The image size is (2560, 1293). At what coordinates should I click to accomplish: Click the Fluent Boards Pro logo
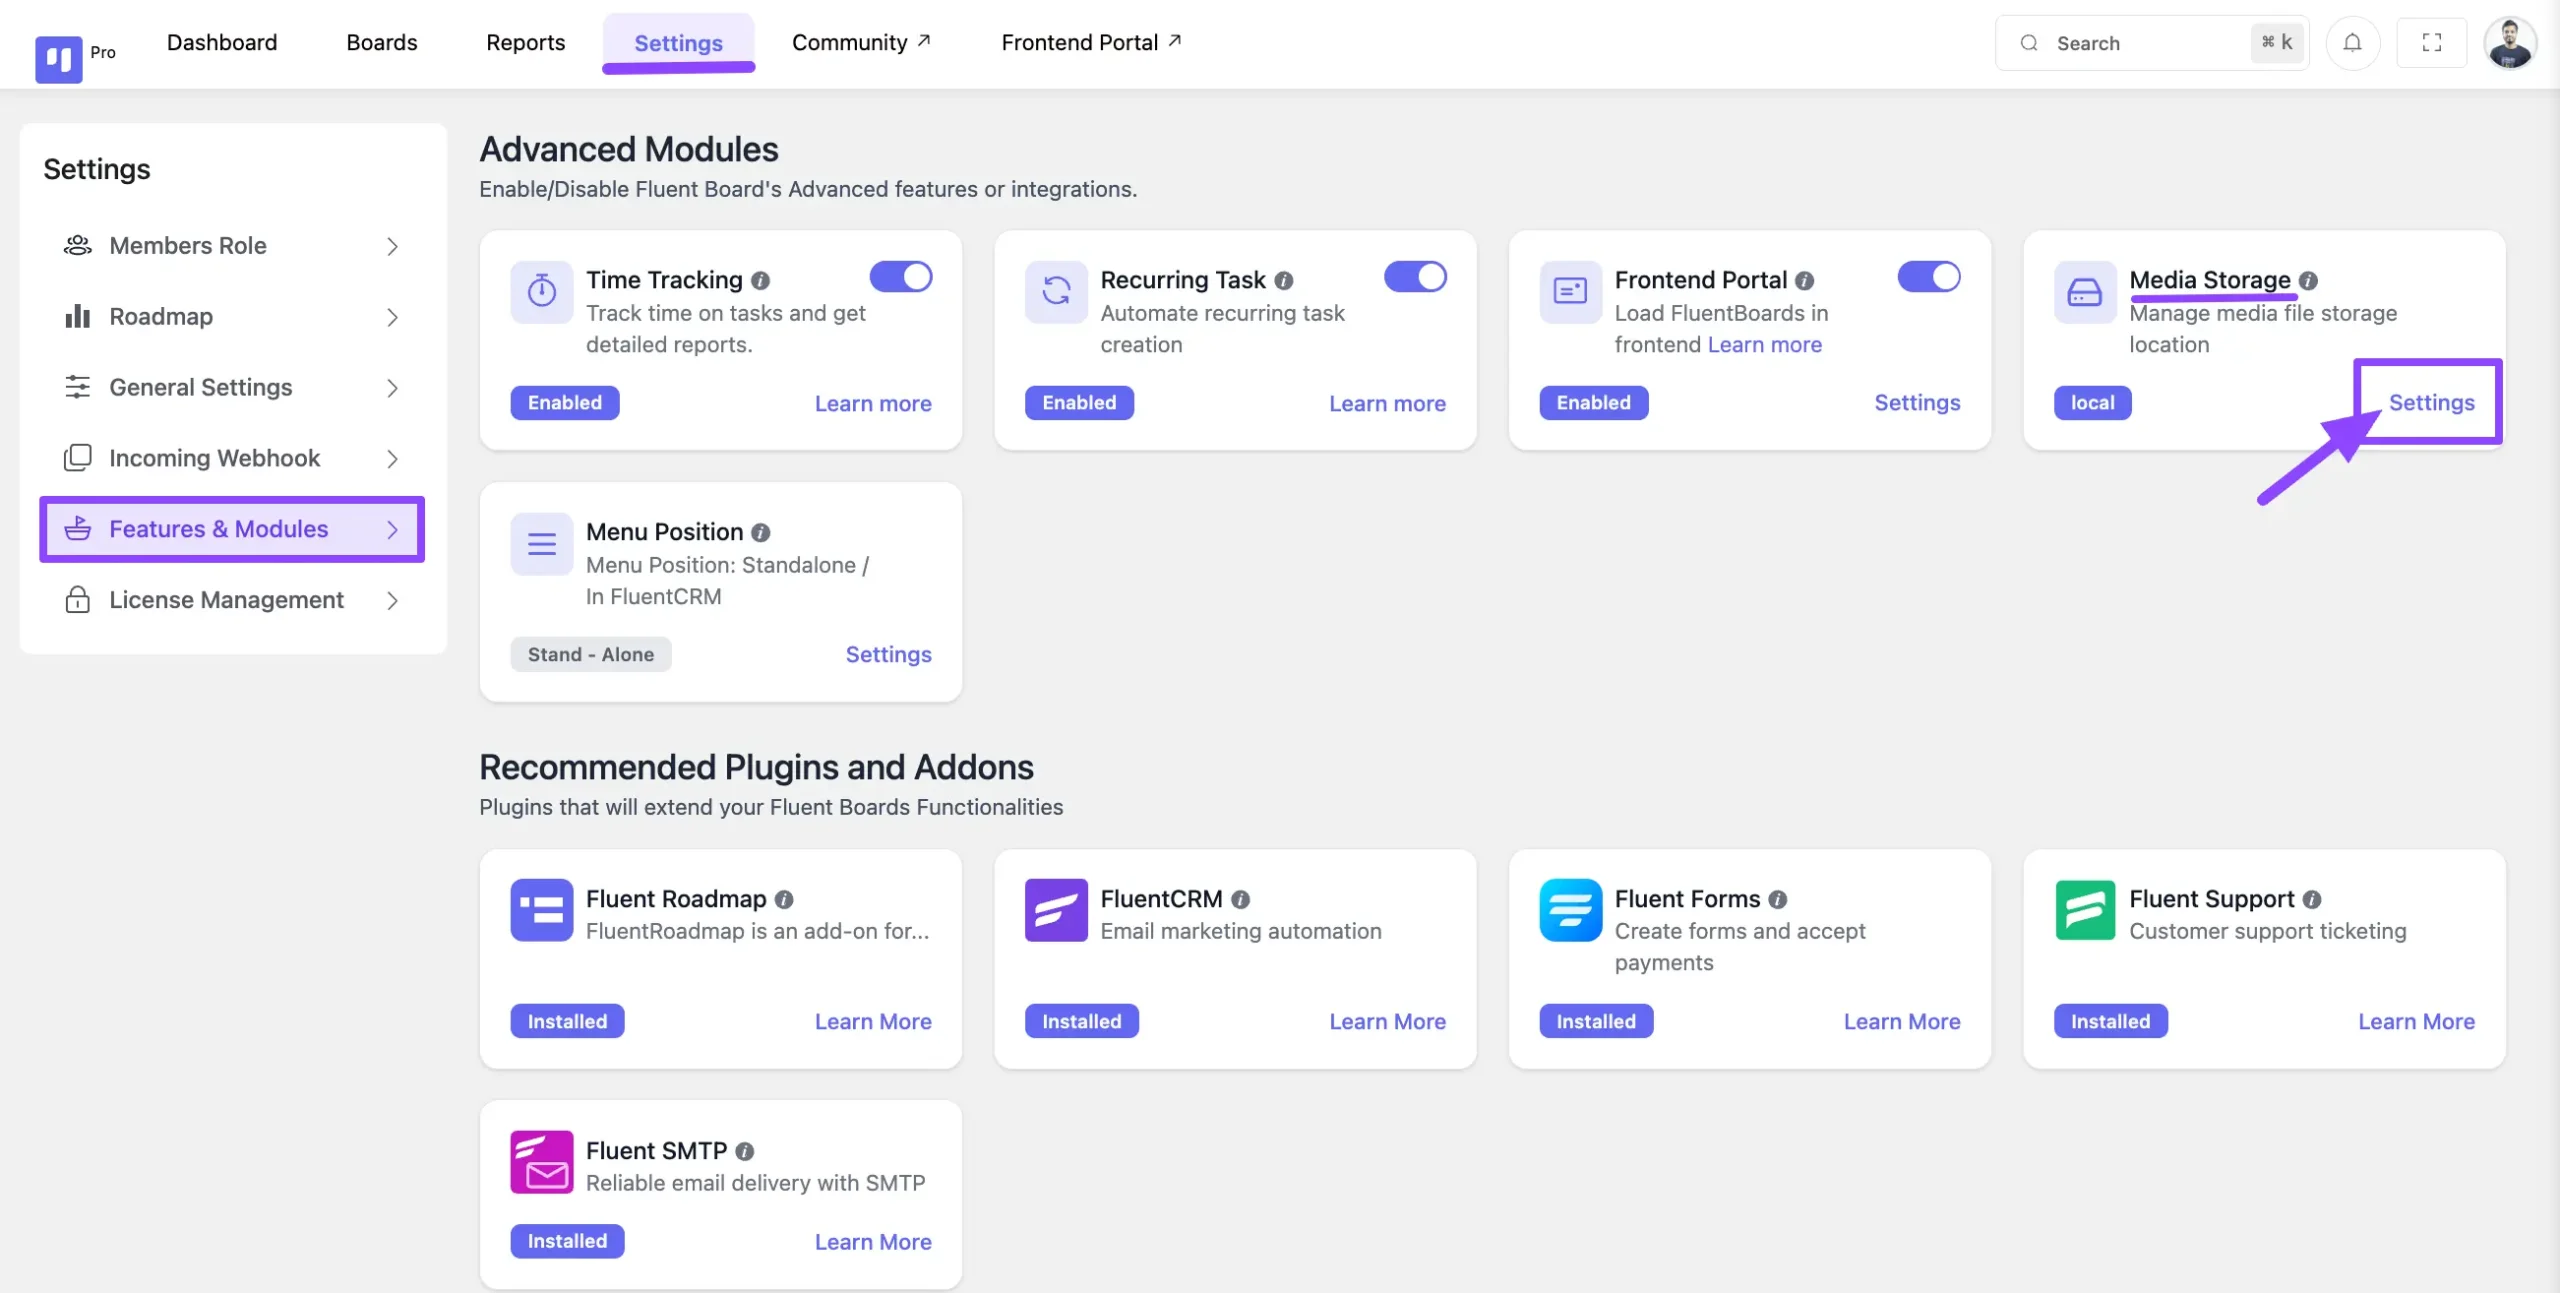[58, 58]
